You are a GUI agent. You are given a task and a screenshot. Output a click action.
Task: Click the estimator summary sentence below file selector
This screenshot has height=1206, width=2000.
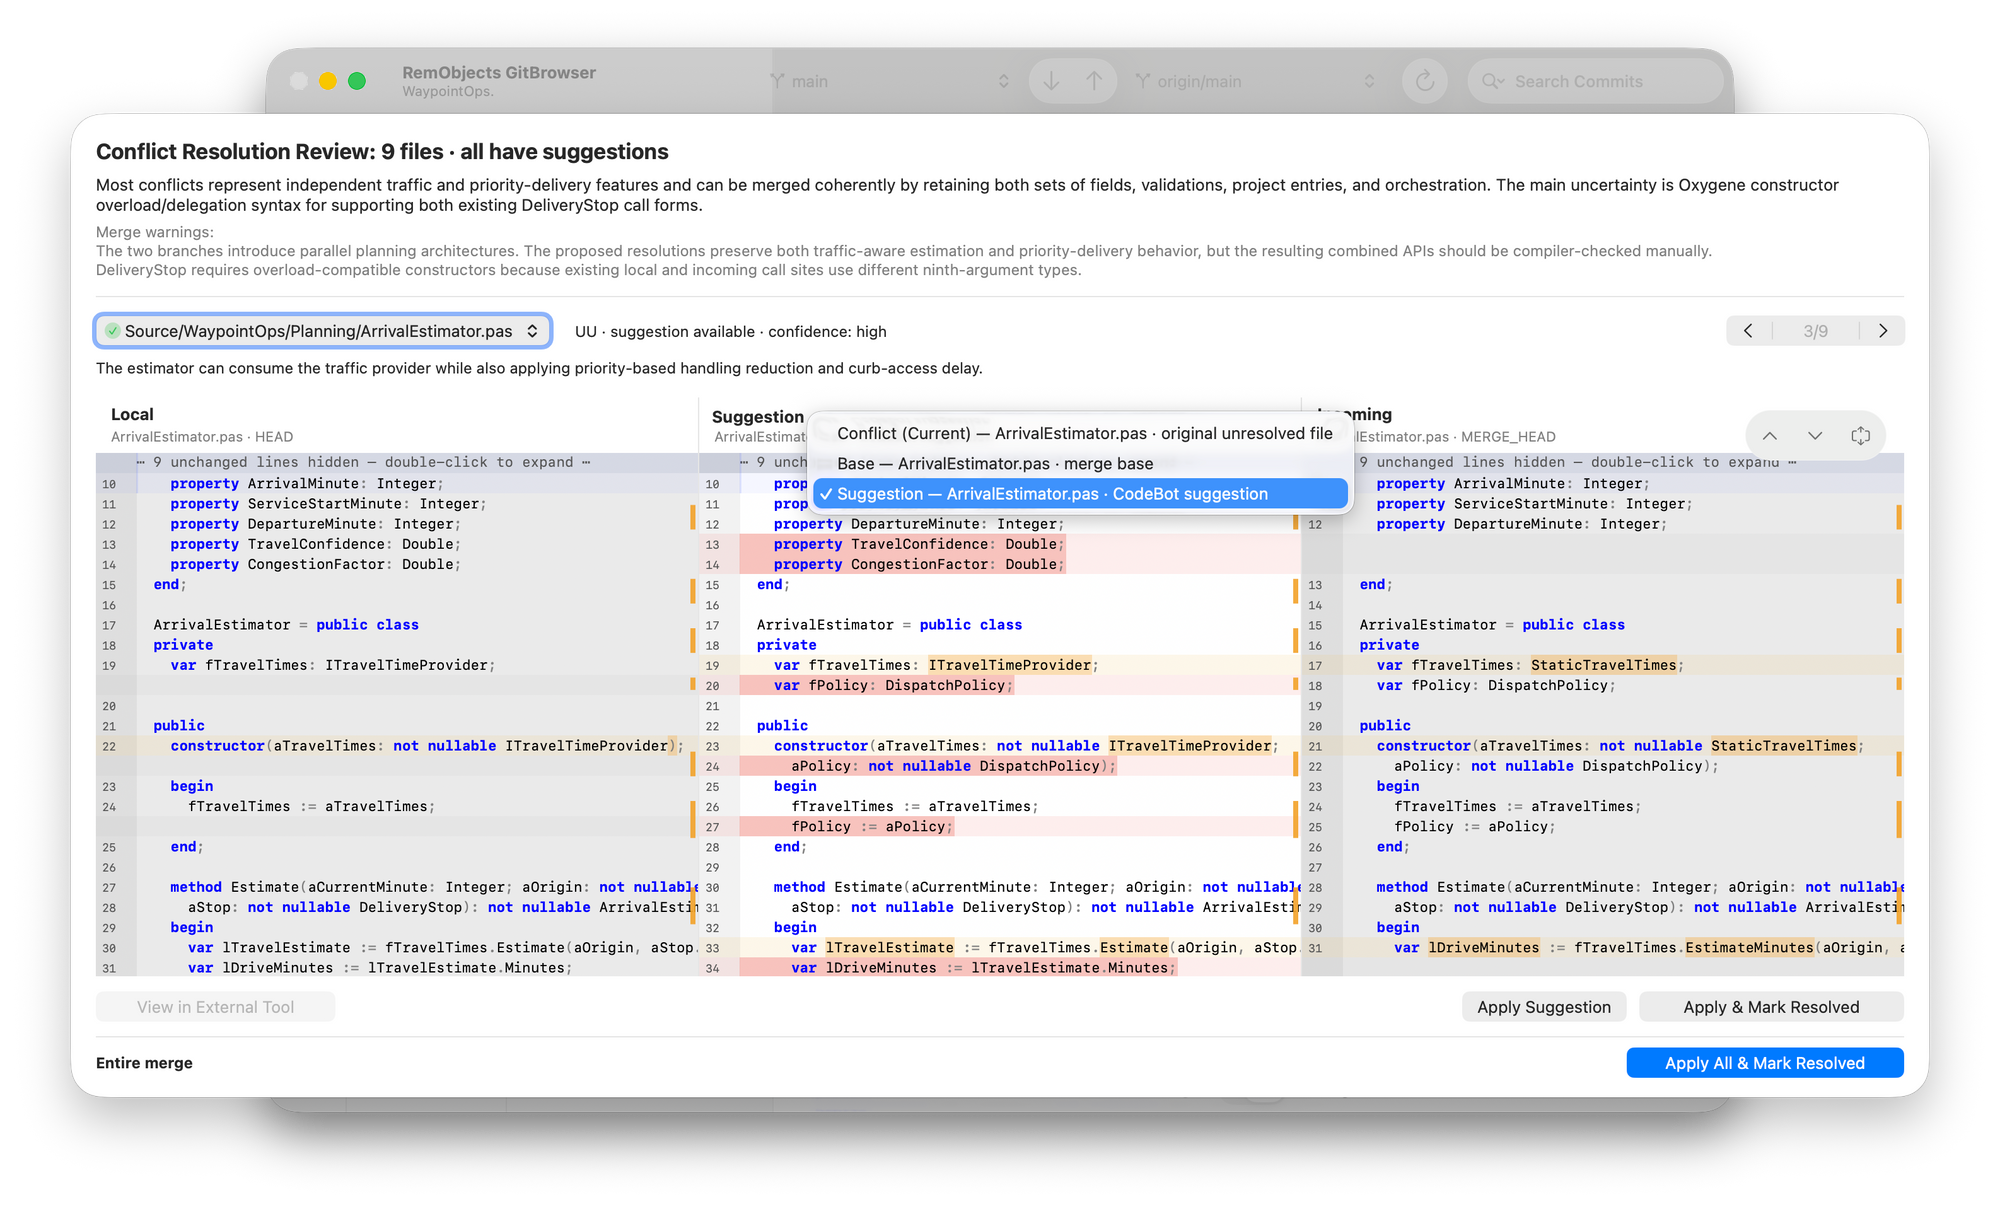[539, 368]
